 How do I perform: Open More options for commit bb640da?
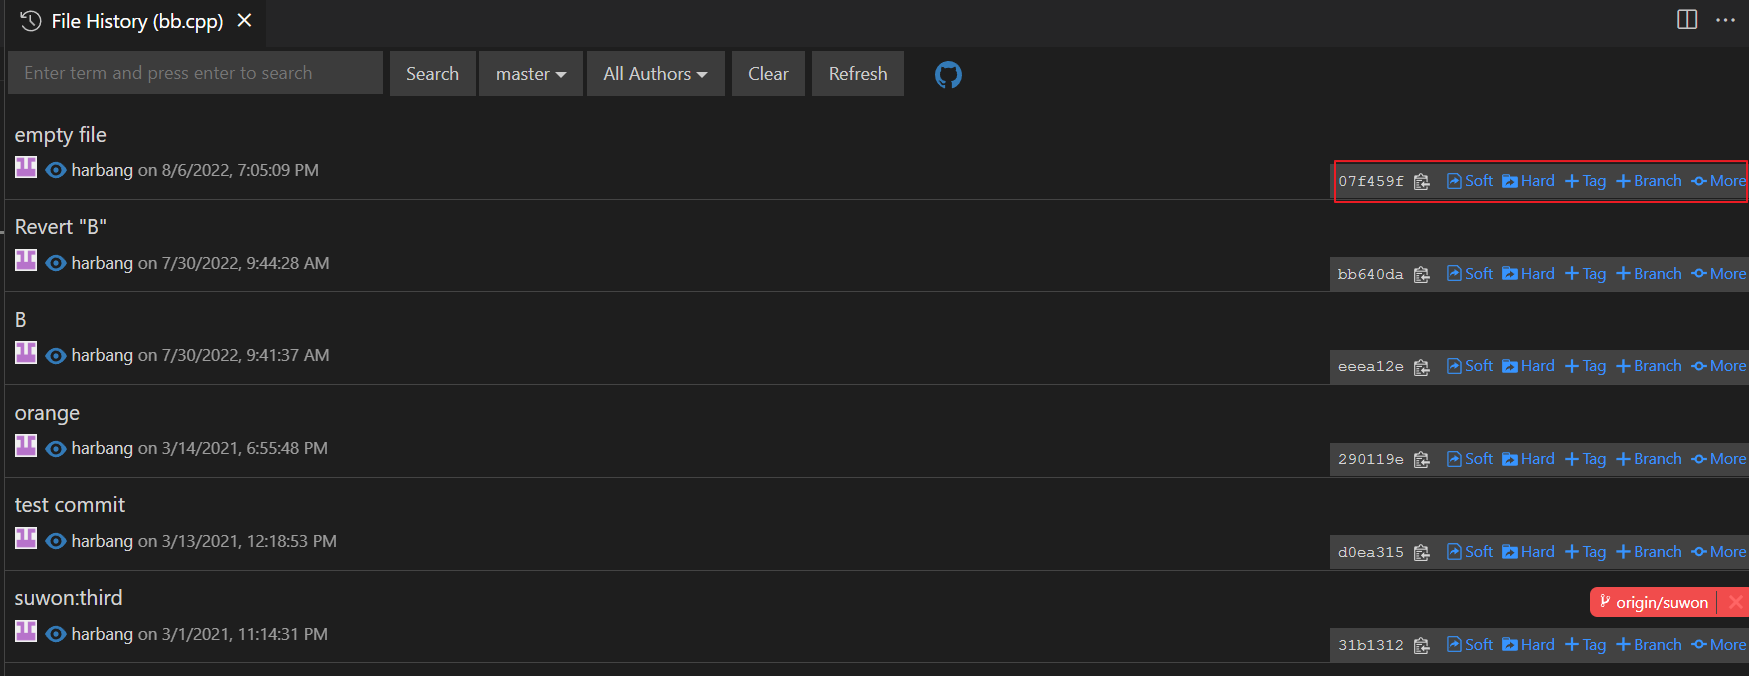1719,274
